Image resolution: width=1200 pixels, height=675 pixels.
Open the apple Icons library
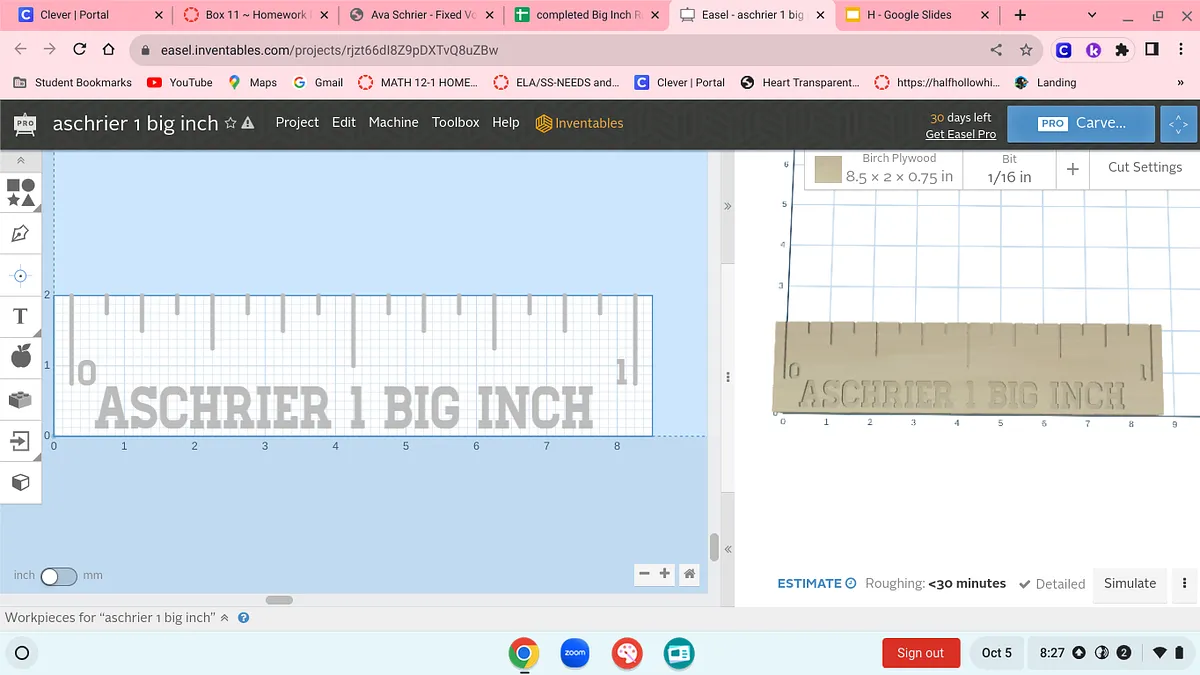click(20, 356)
